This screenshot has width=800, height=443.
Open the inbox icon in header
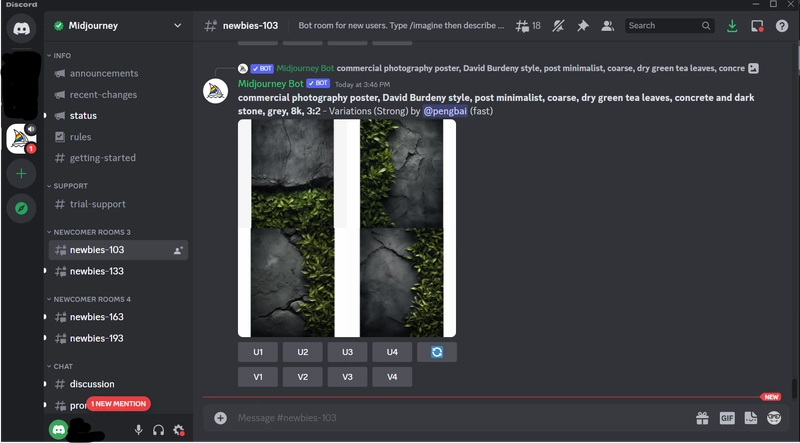tap(757, 26)
